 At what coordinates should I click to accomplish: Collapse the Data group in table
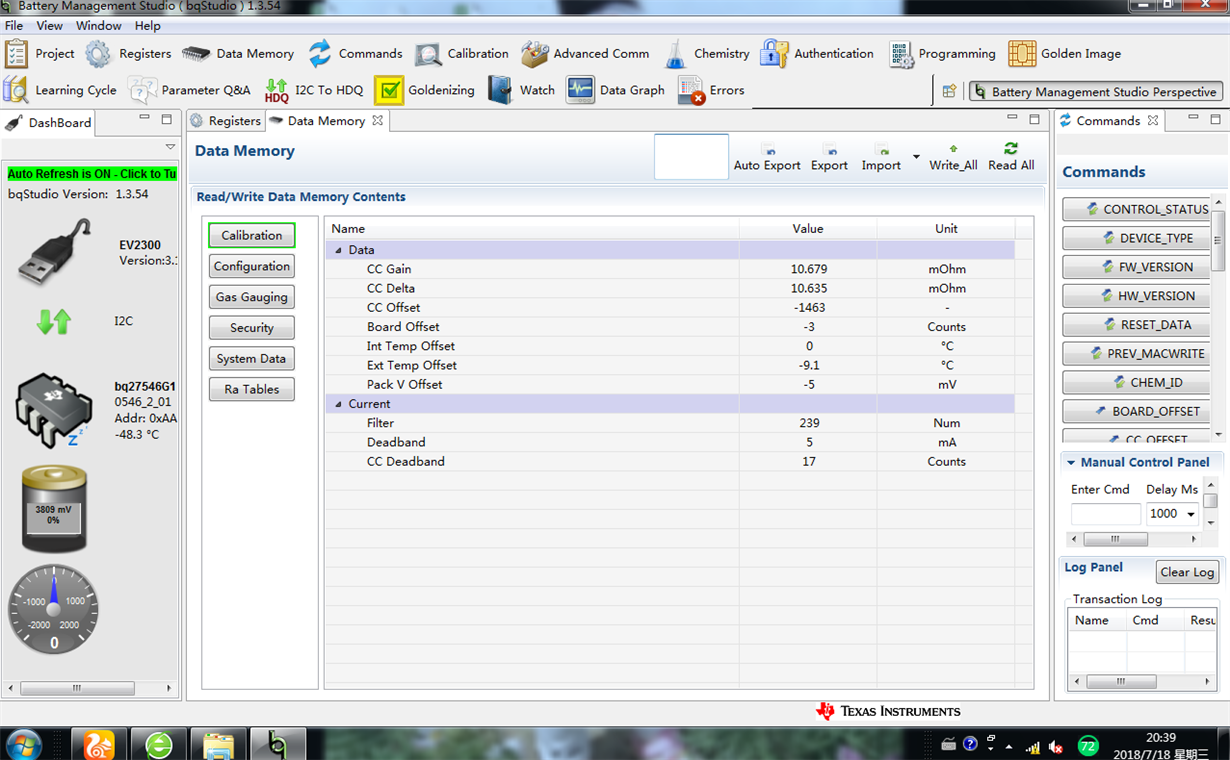tap(338, 250)
